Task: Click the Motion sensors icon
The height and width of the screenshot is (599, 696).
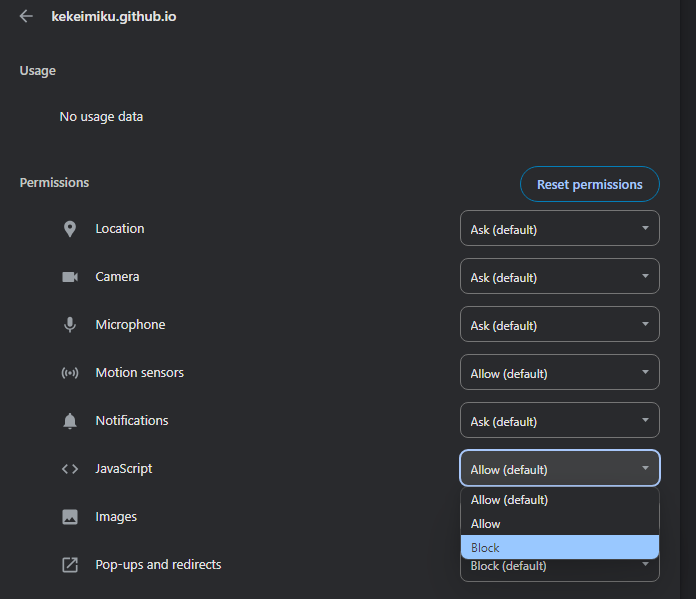Action: coord(70,373)
